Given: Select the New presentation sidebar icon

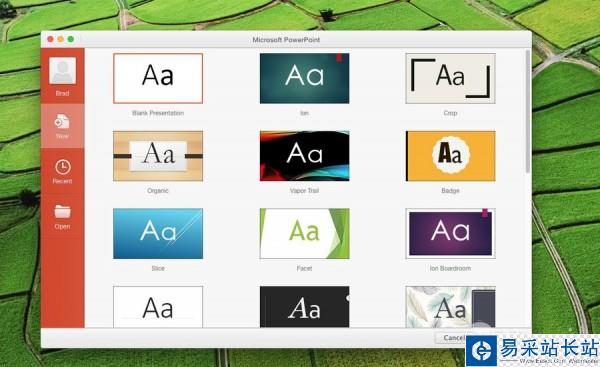Looking at the screenshot, I should [x=62, y=122].
